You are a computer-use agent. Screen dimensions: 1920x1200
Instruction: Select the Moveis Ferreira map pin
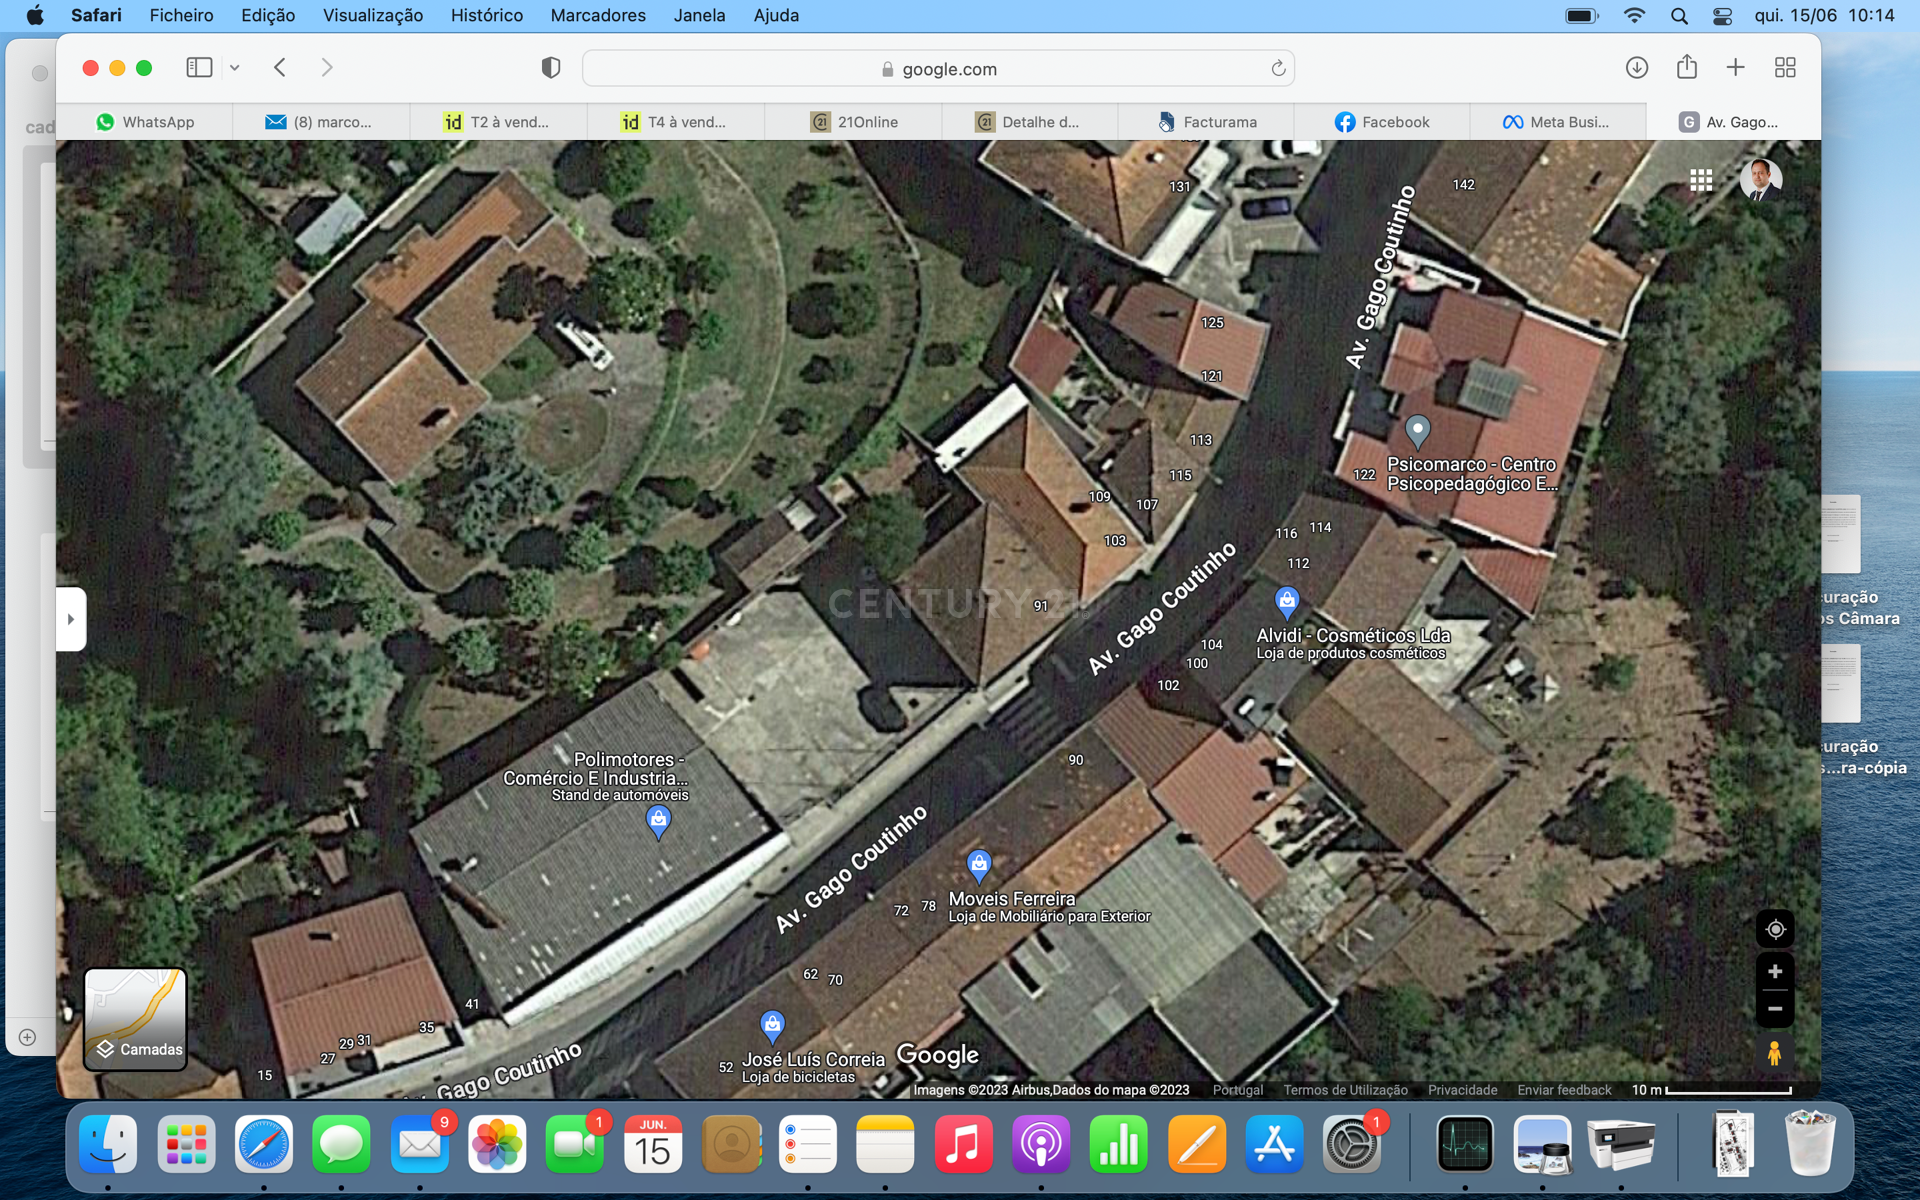(x=979, y=864)
